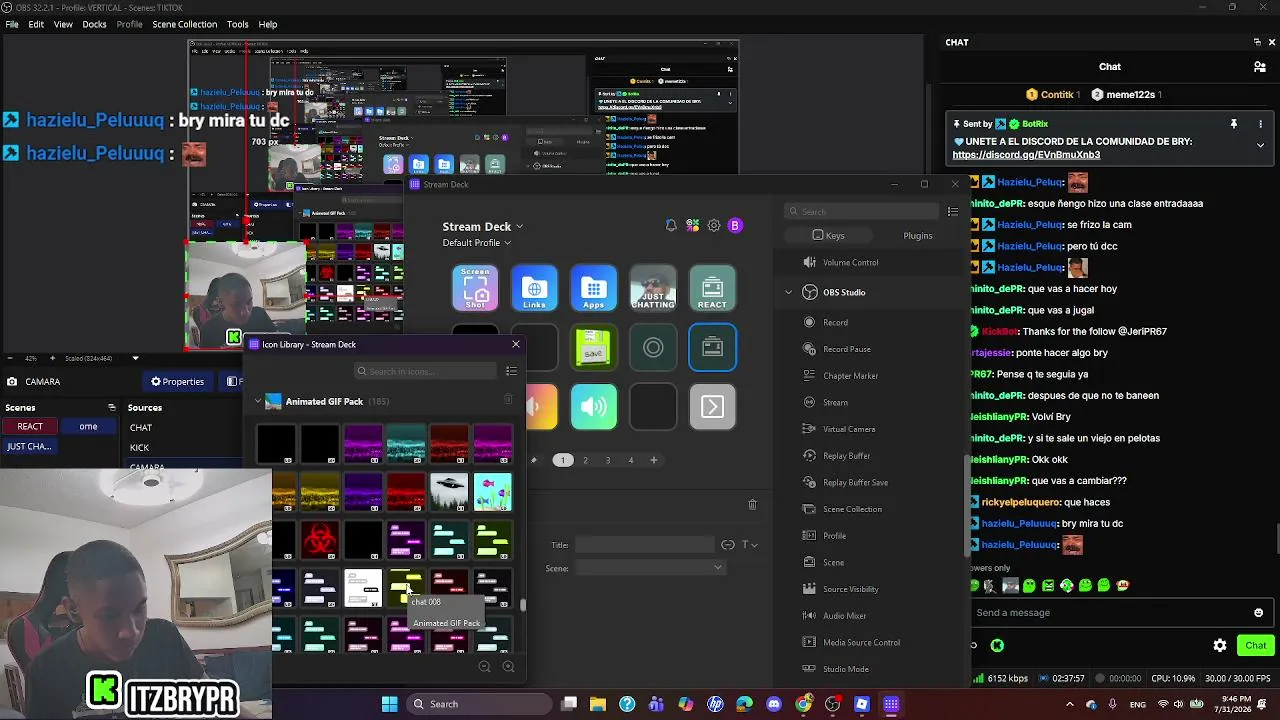The width and height of the screenshot is (1280, 720).
Task: Select the teal speaker volume key
Action: click(x=594, y=406)
